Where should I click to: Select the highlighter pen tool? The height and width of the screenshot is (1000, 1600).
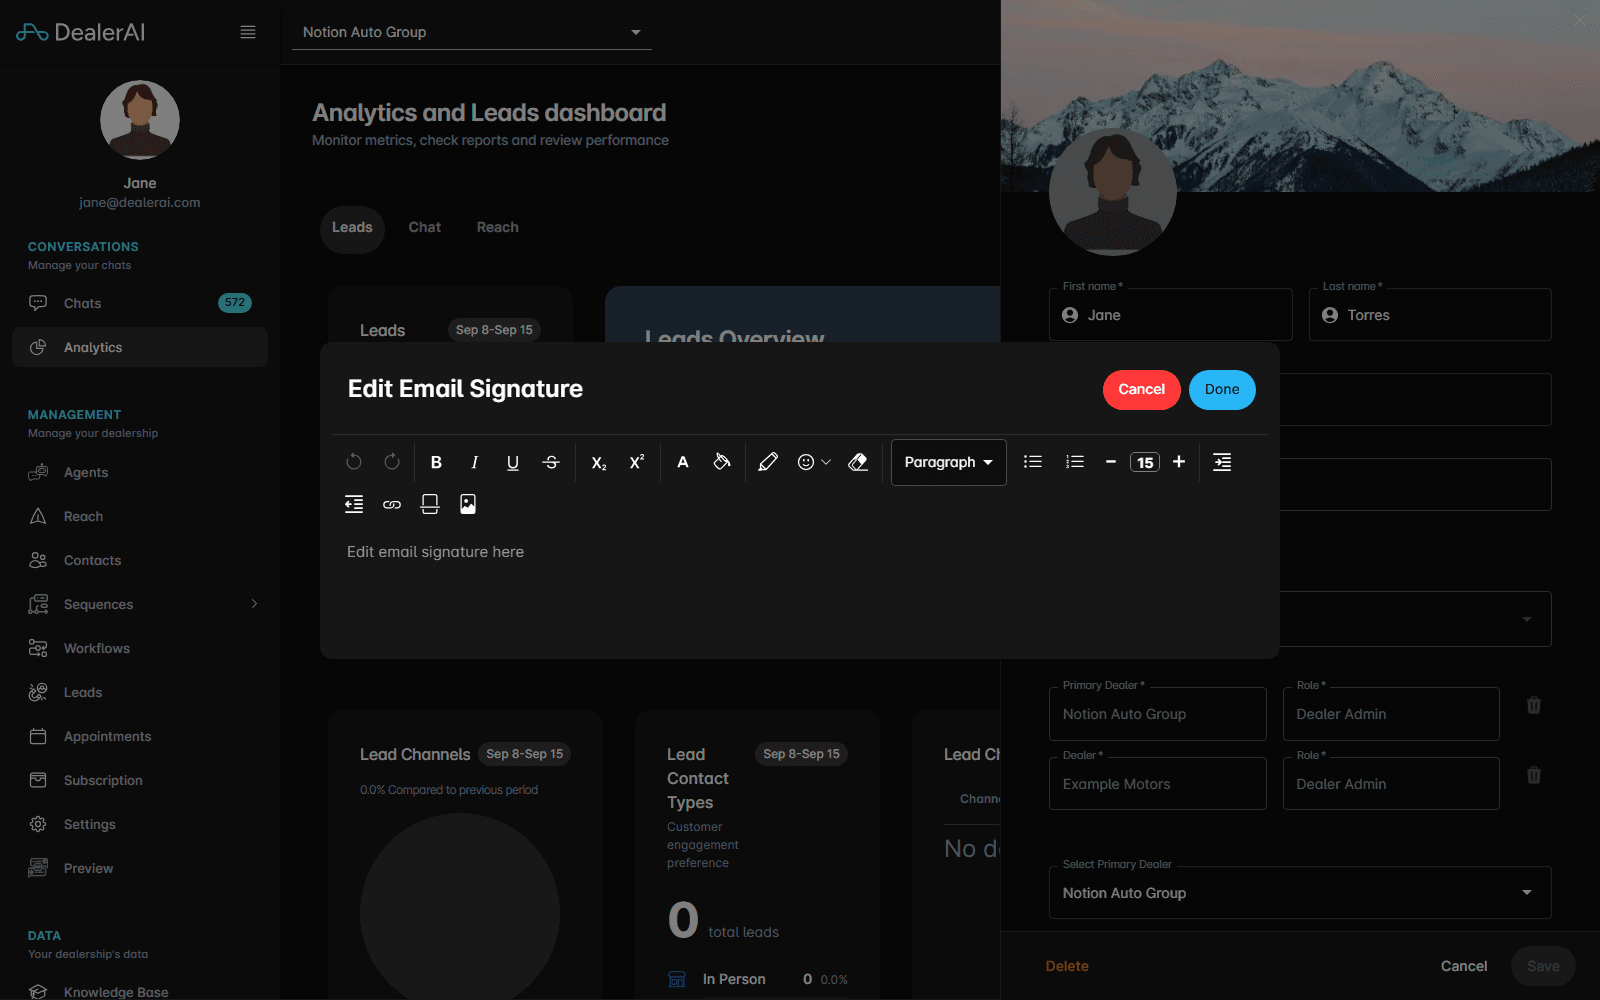click(x=768, y=462)
